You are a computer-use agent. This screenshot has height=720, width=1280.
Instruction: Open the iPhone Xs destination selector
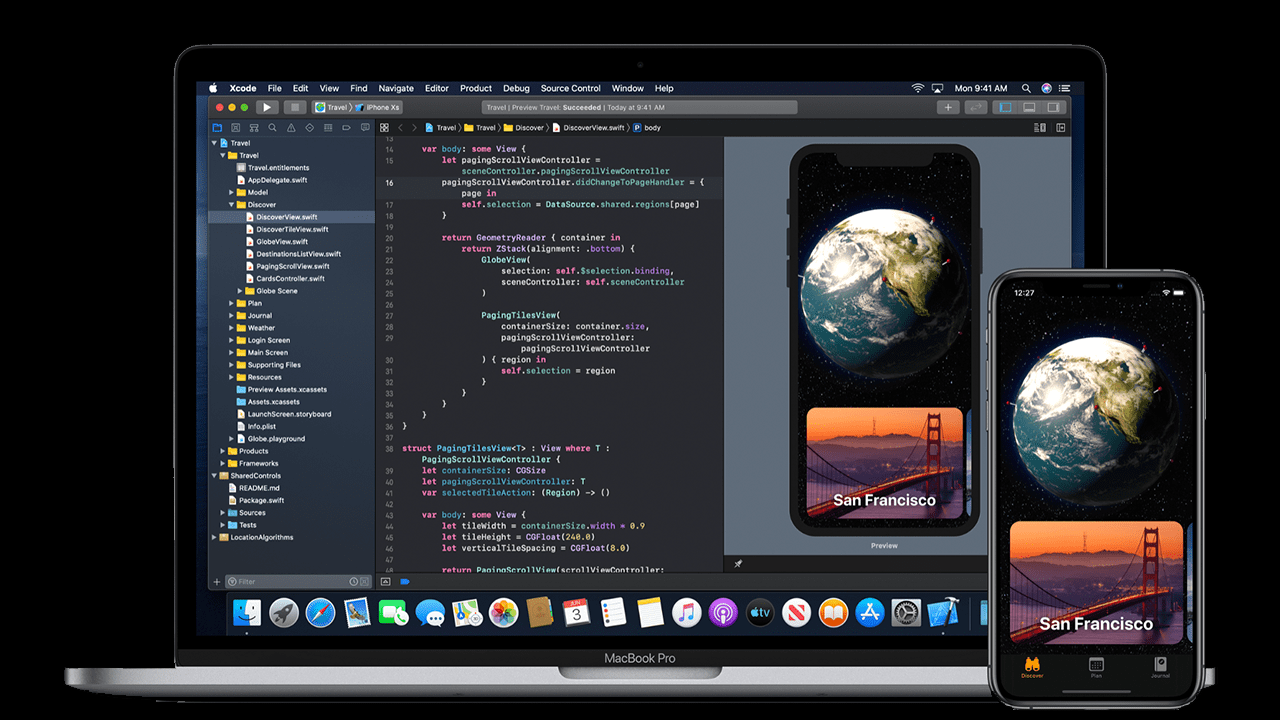382,107
